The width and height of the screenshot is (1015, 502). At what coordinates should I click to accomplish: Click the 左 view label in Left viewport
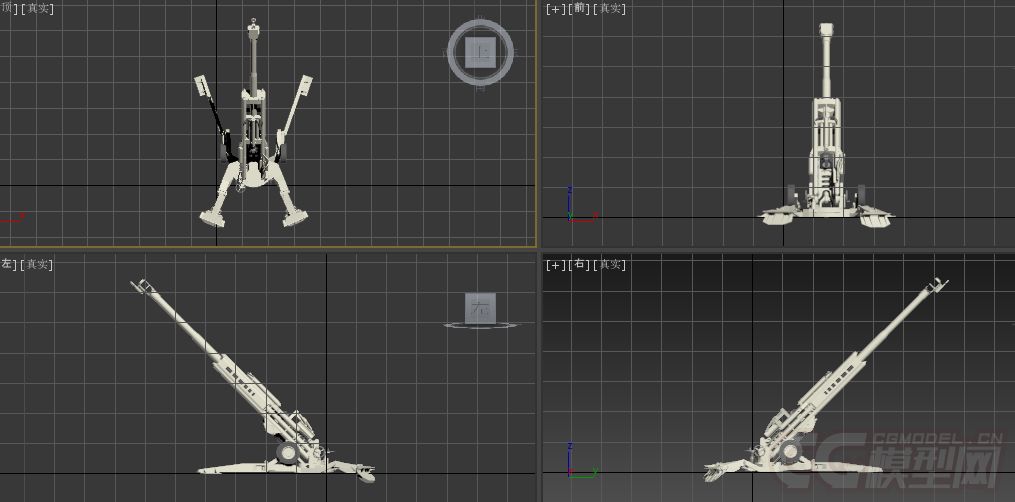(6, 264)
